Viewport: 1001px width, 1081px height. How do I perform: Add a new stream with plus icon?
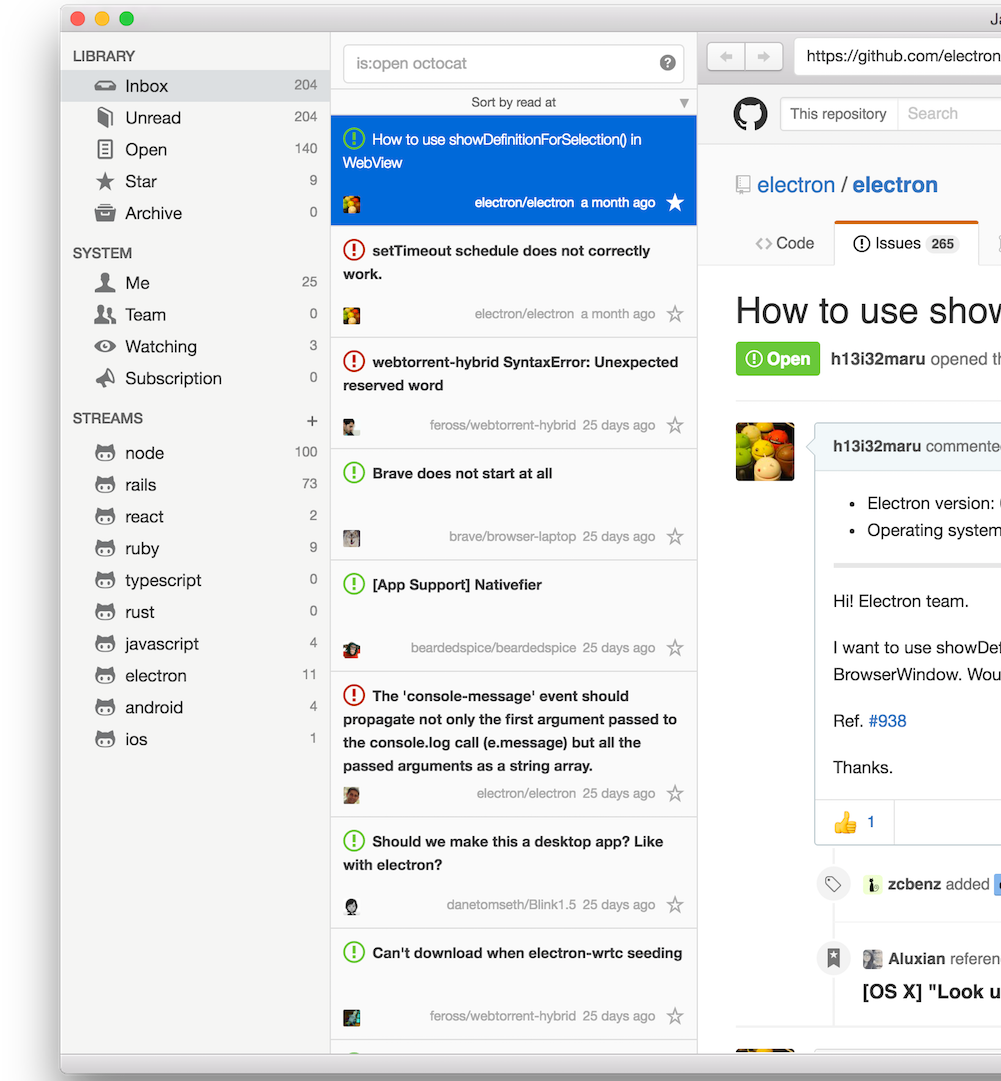click(x=312, y=421)
